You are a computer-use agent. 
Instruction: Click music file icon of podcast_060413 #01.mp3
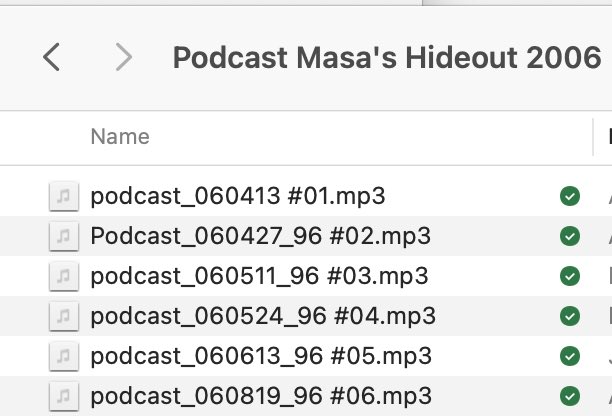[x=64, y=196]
